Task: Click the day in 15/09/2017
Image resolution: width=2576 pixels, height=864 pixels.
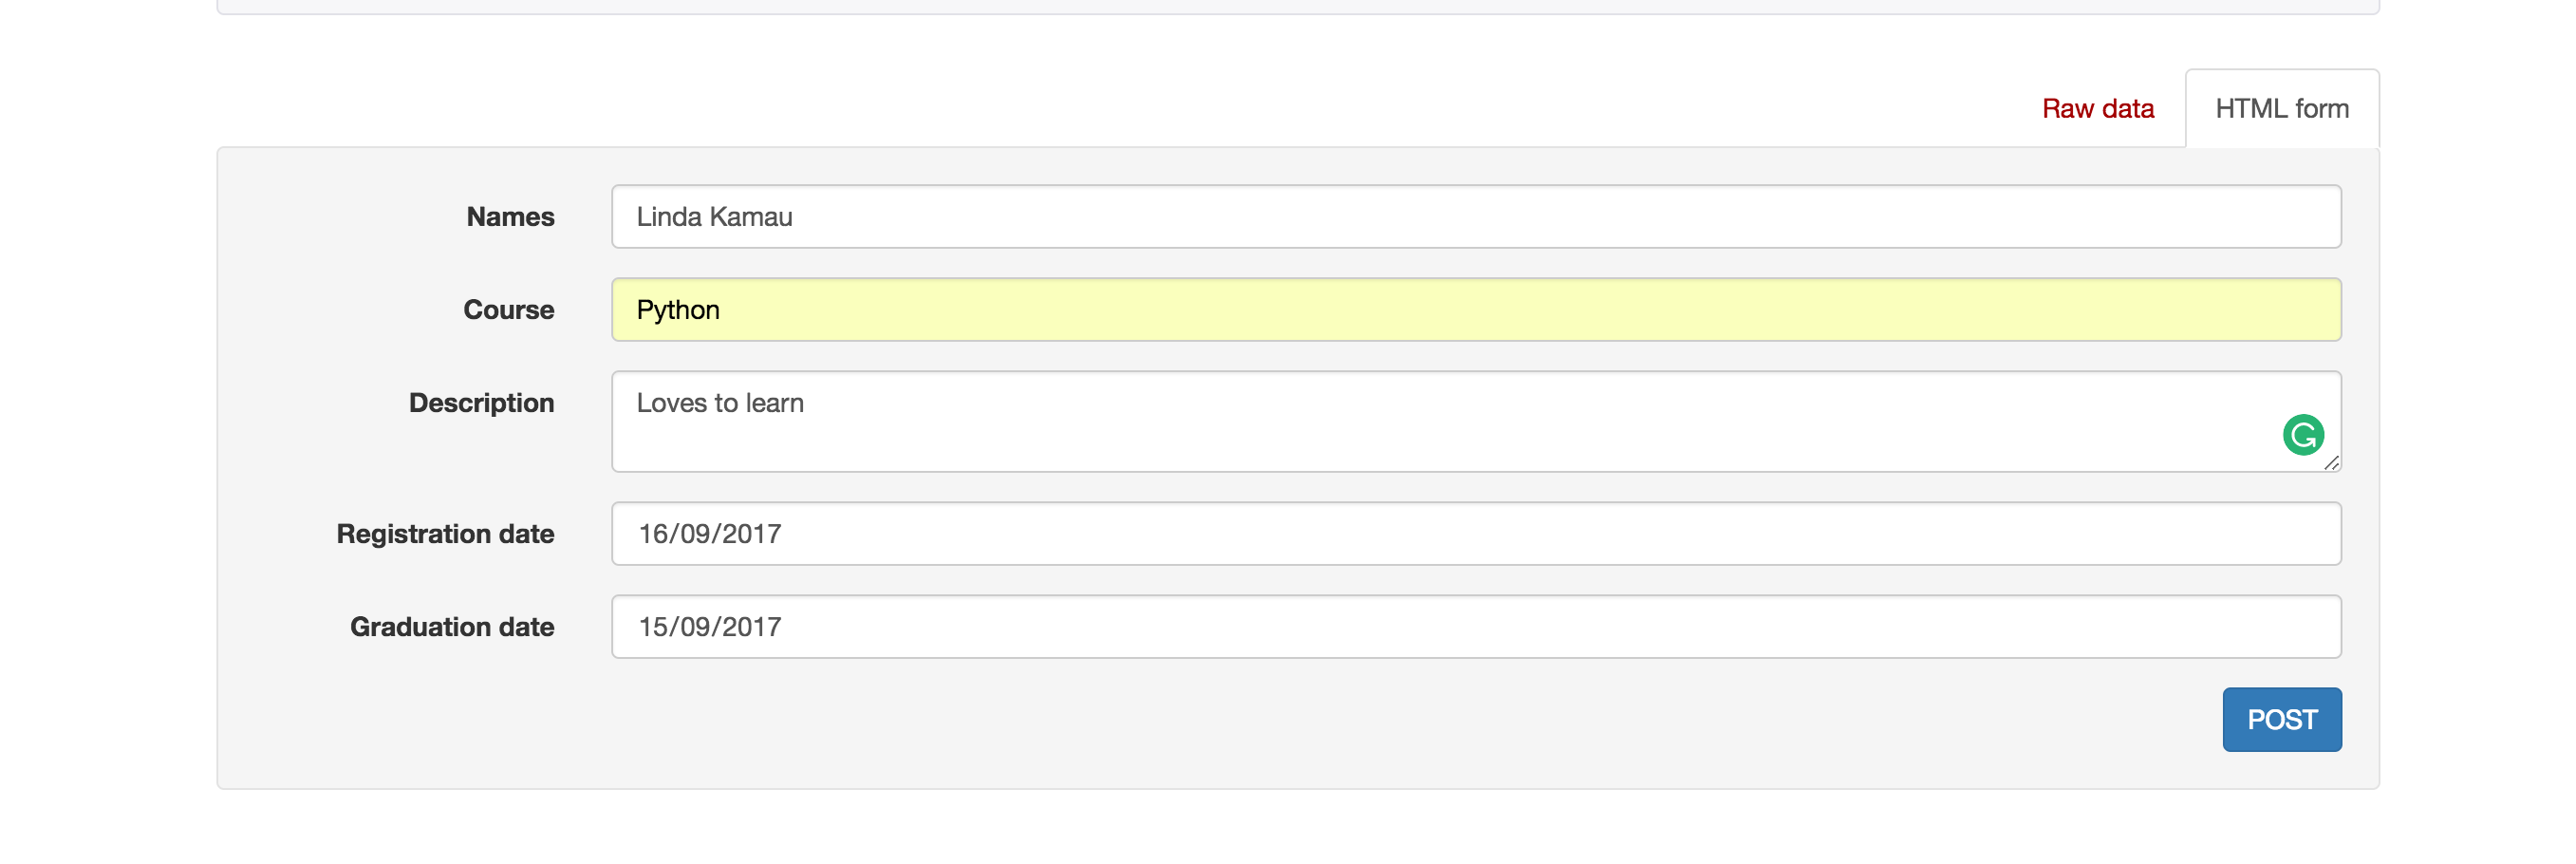Action: [x=654, y=627]
